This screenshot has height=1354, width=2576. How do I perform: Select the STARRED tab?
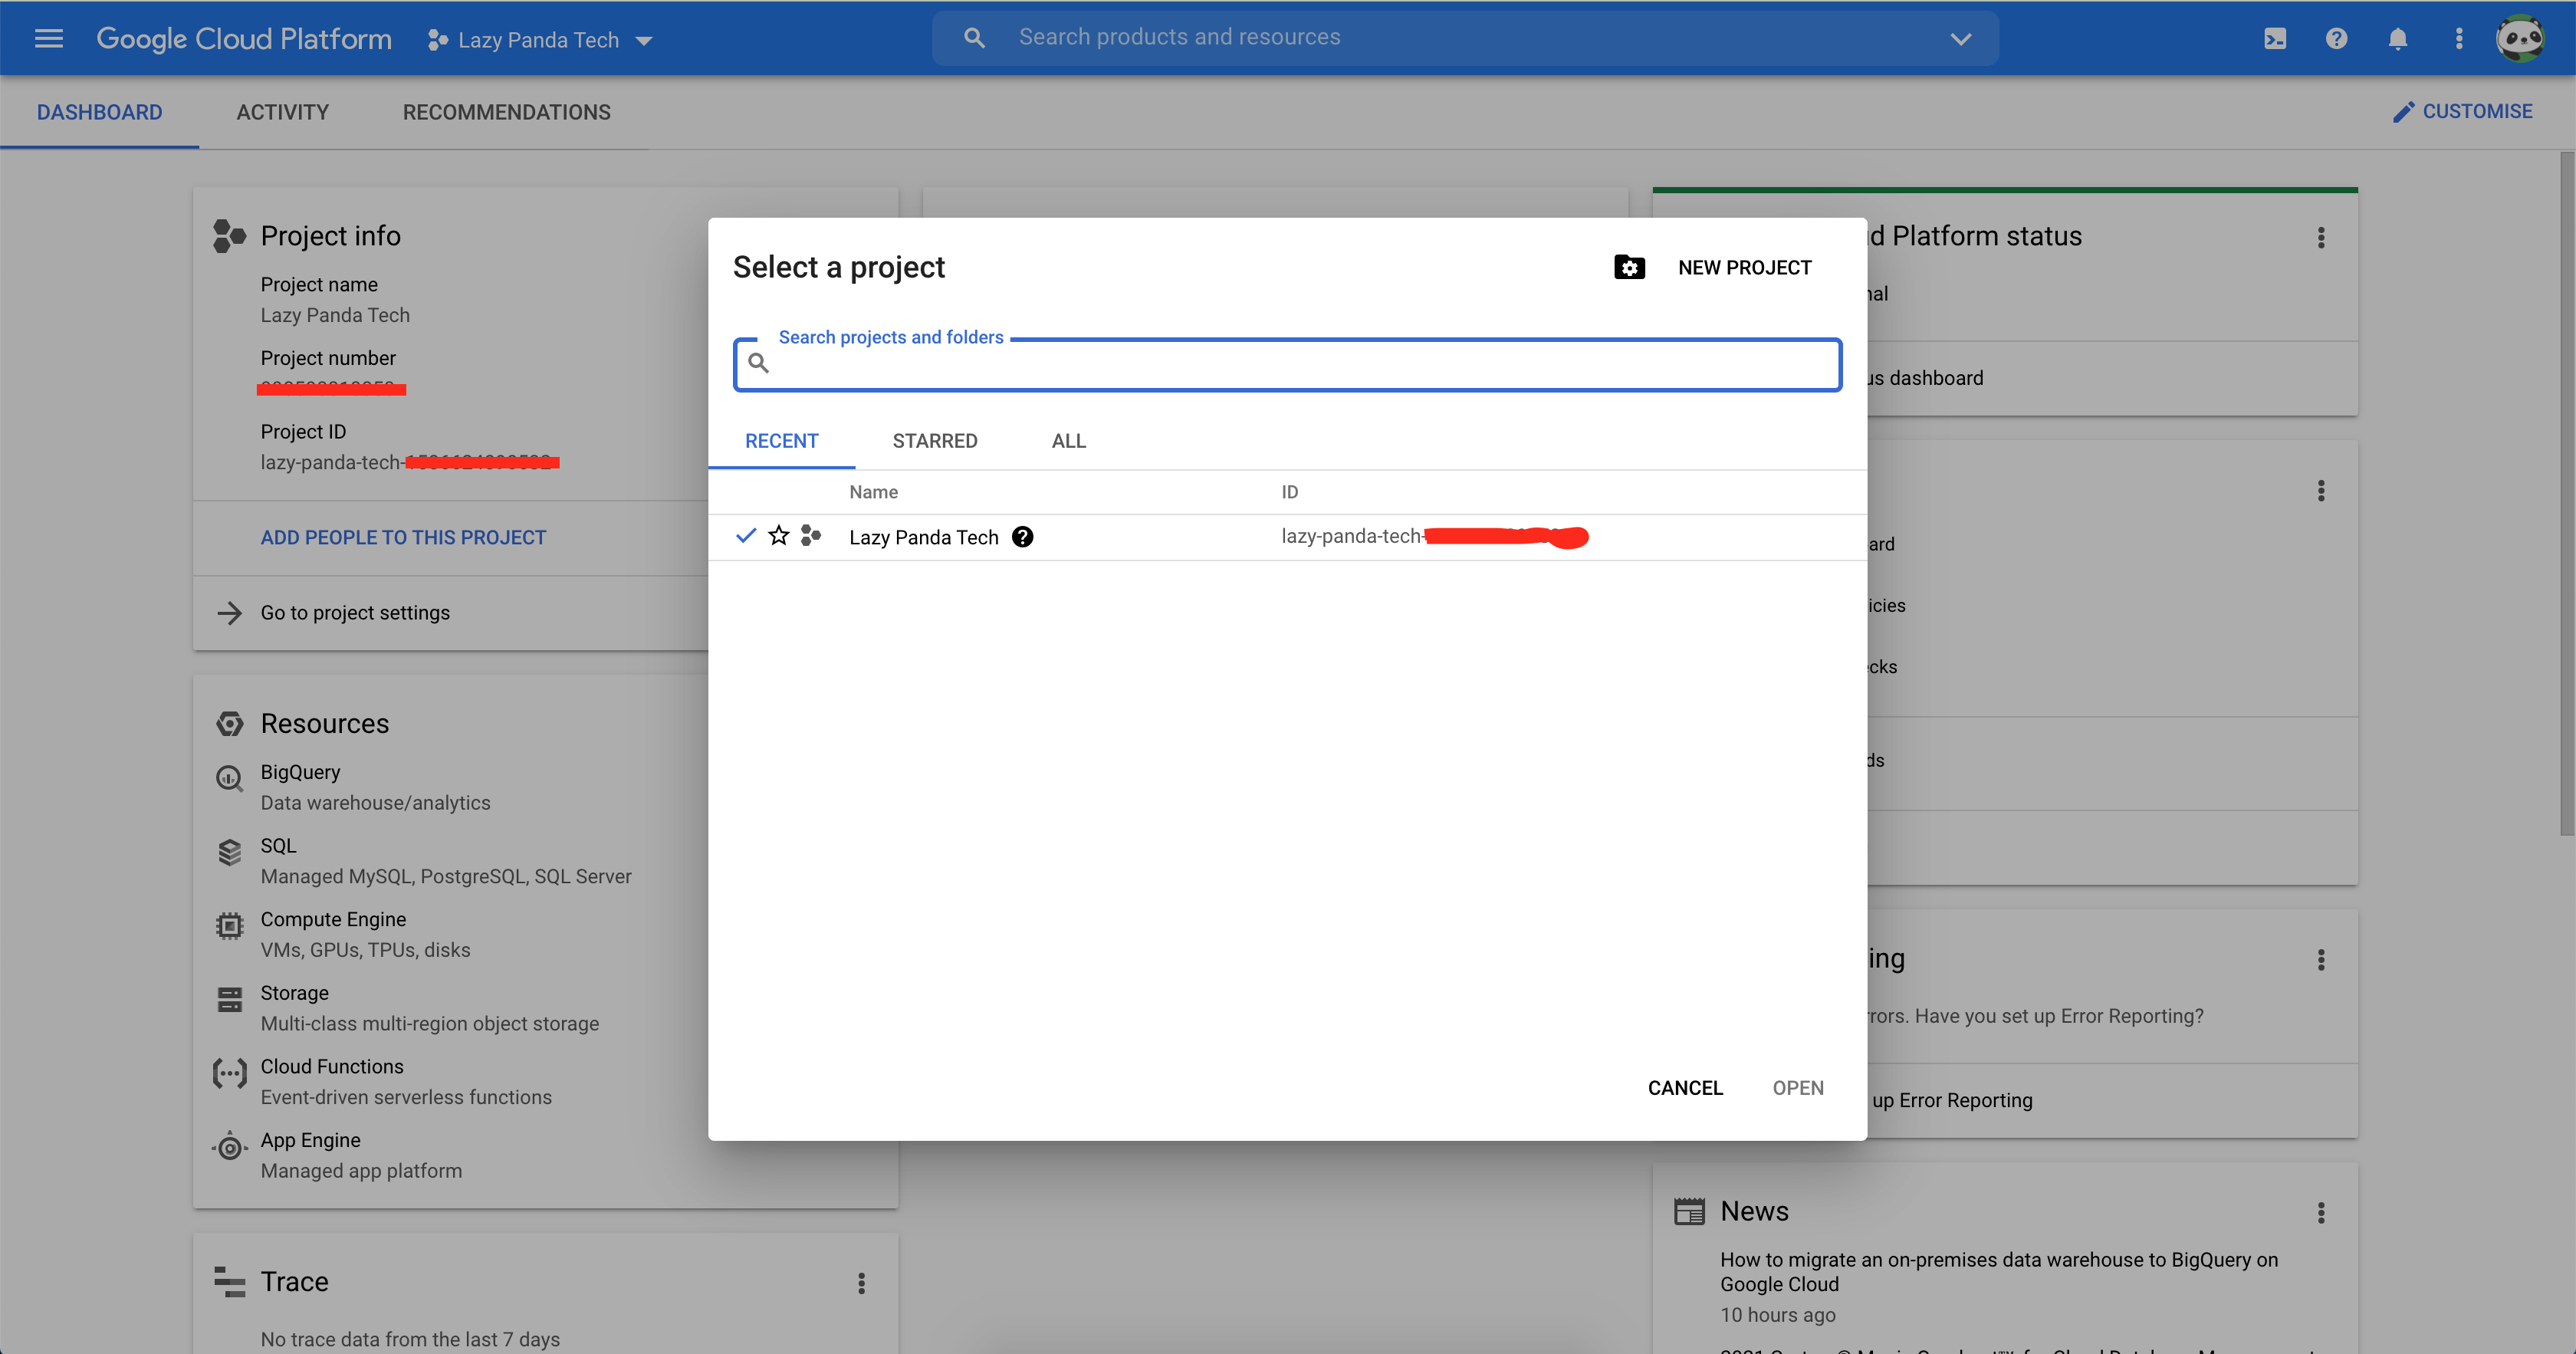point(935,441)
